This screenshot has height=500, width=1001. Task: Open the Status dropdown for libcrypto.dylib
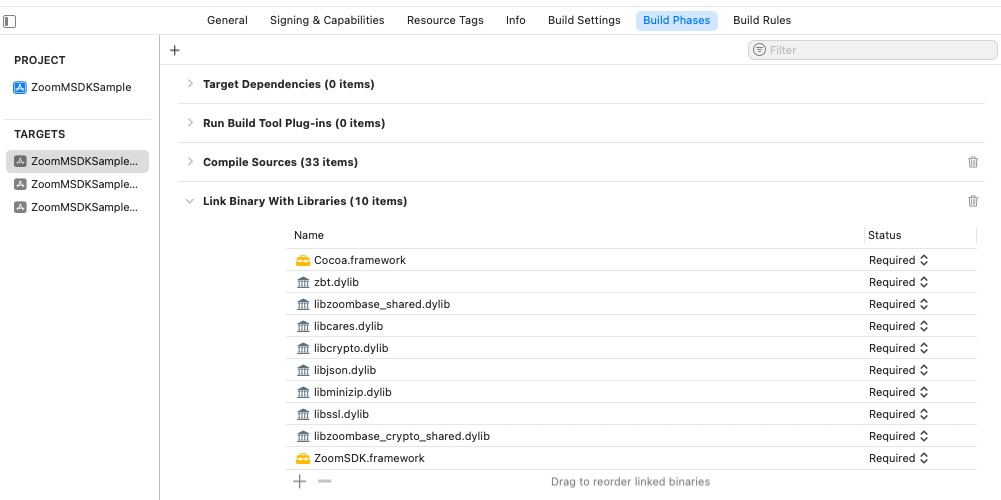(898, 349)
